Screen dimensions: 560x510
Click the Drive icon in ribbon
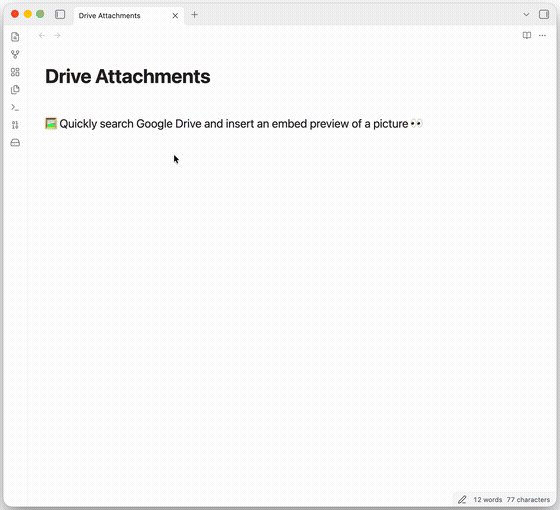[15, 143]
